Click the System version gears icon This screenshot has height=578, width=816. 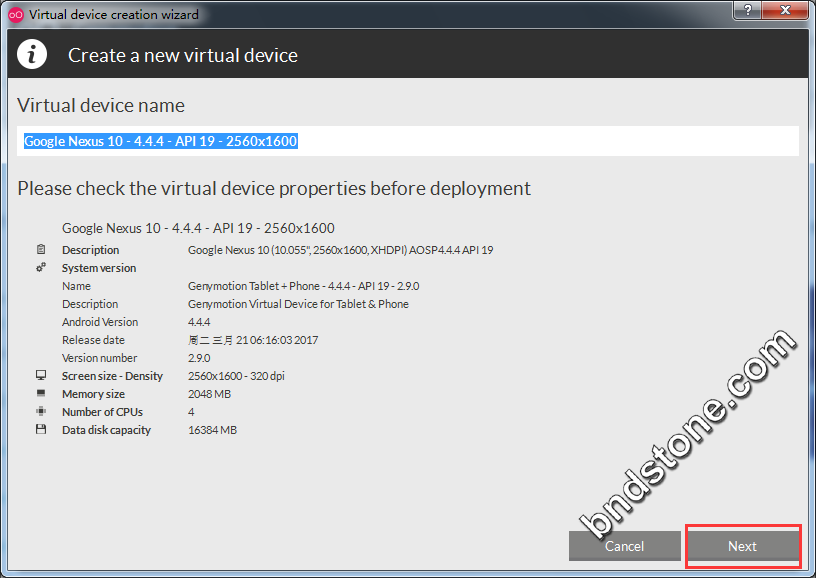tap(41, 268)
